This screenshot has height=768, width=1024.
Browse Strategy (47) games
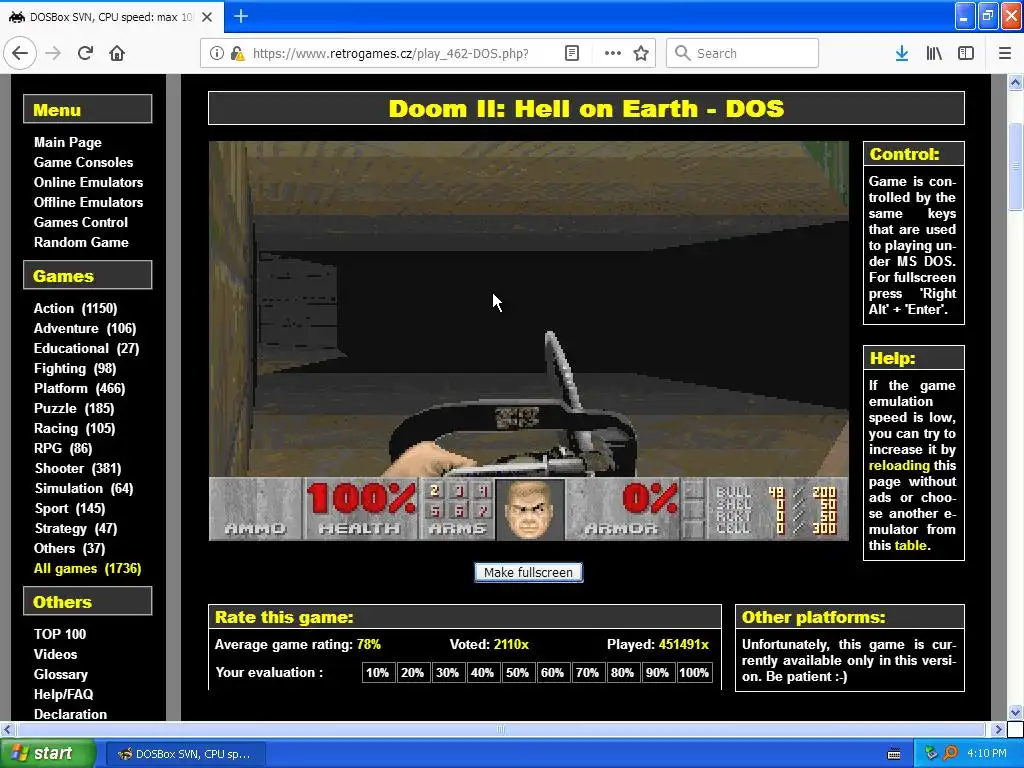pyautogui.click(x=76, y=528)
